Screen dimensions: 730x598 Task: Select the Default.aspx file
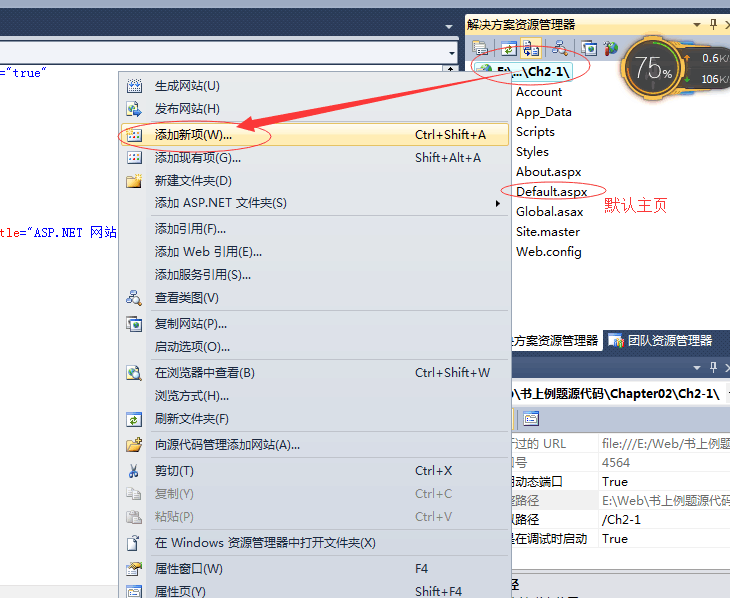551,191
